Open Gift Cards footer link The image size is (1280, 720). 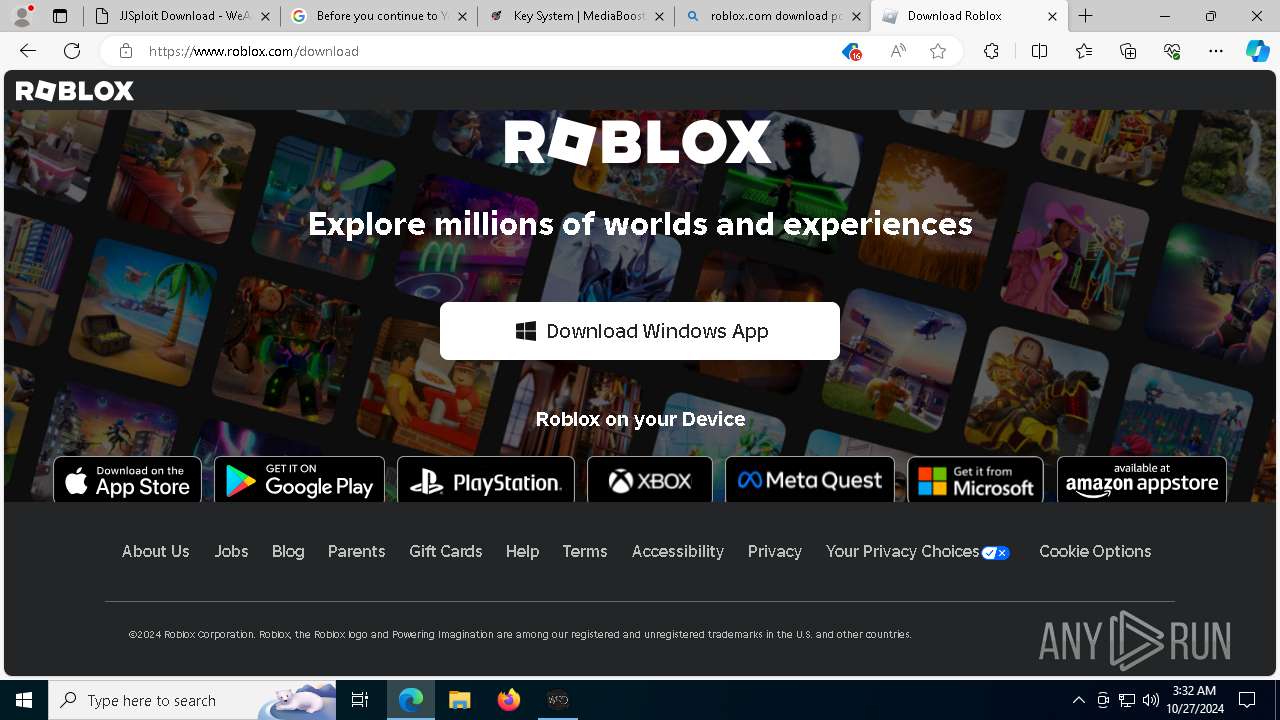tap(445, 552)
